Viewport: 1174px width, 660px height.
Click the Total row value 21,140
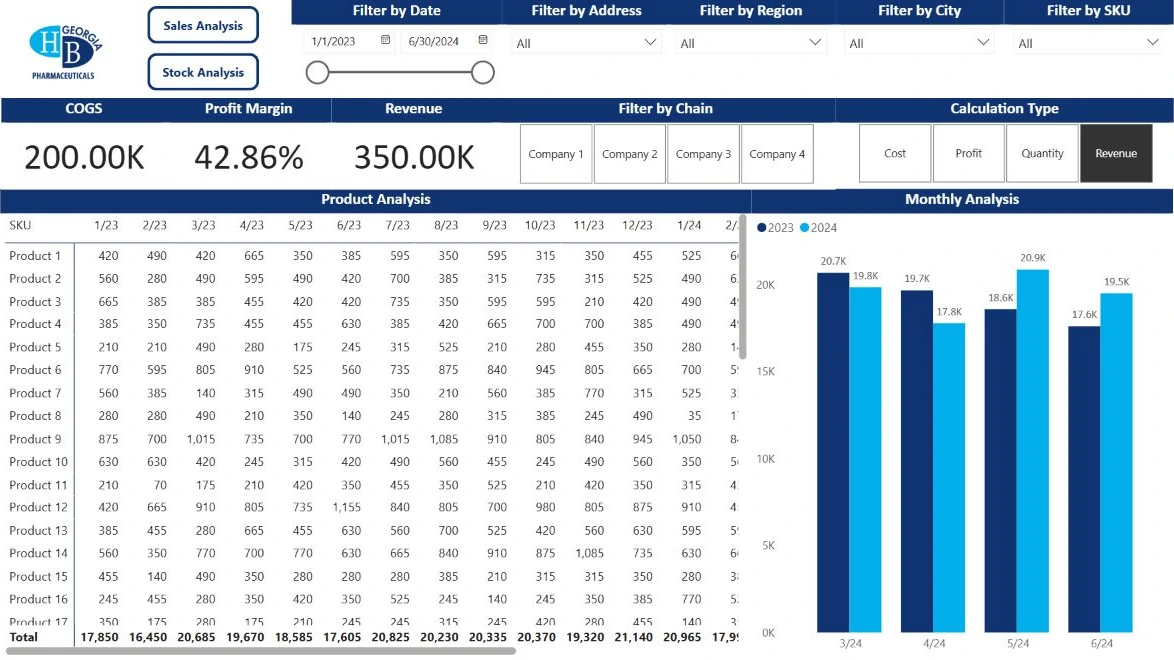[x=633, y=638]
